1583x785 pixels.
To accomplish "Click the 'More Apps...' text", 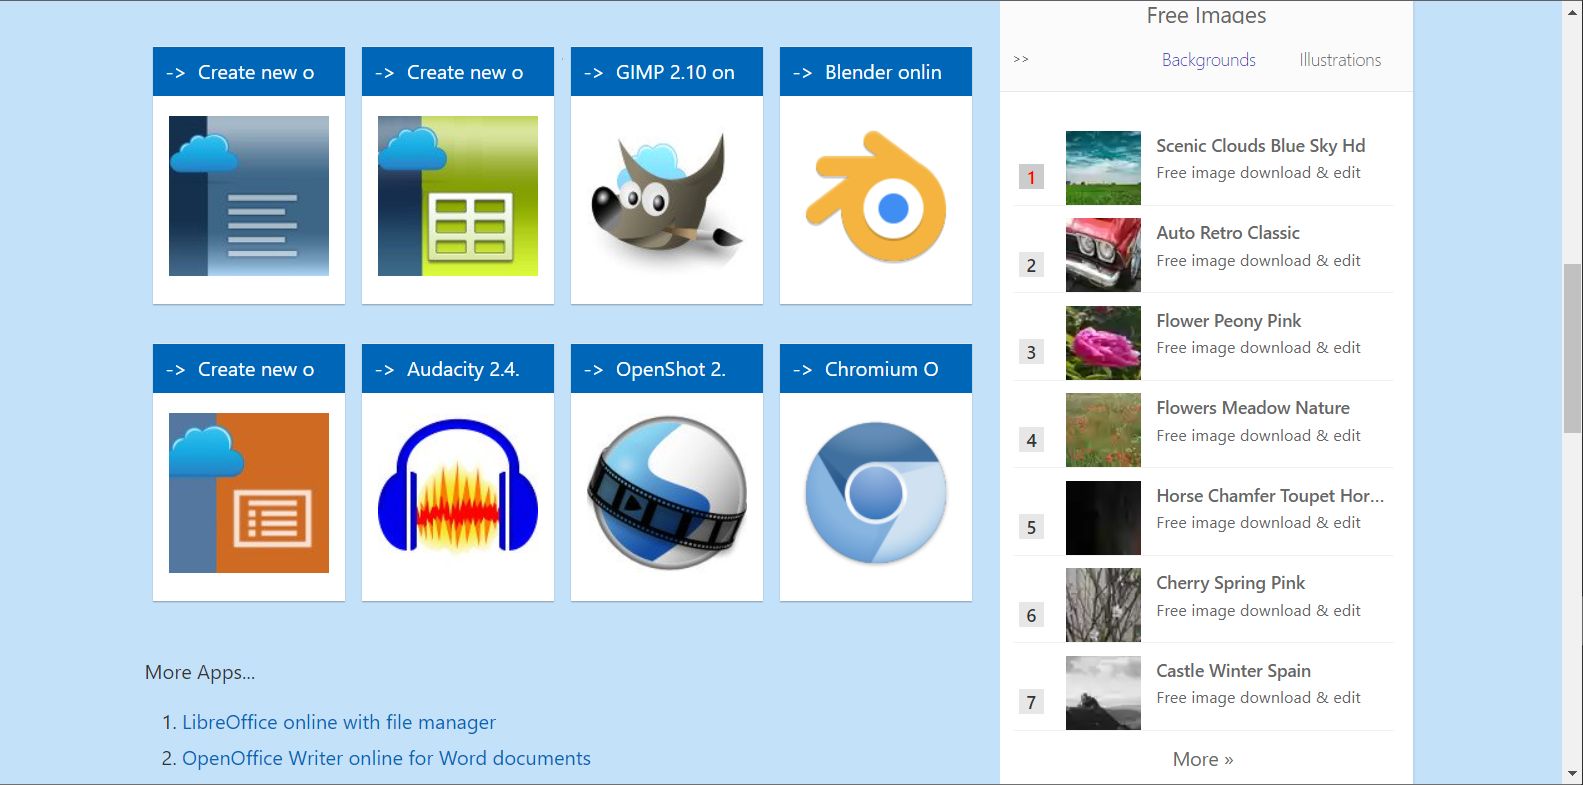I will point(200,673).
